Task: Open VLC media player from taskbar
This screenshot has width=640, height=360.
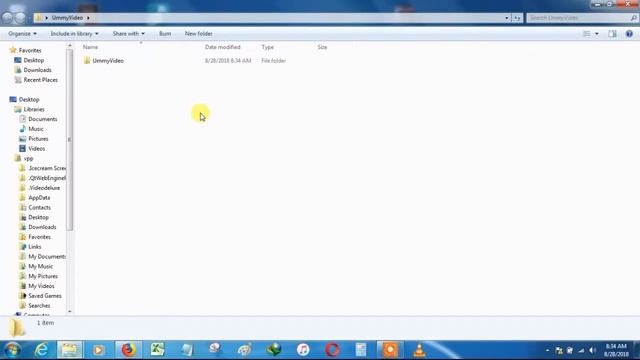Action: tap(419, 350)
